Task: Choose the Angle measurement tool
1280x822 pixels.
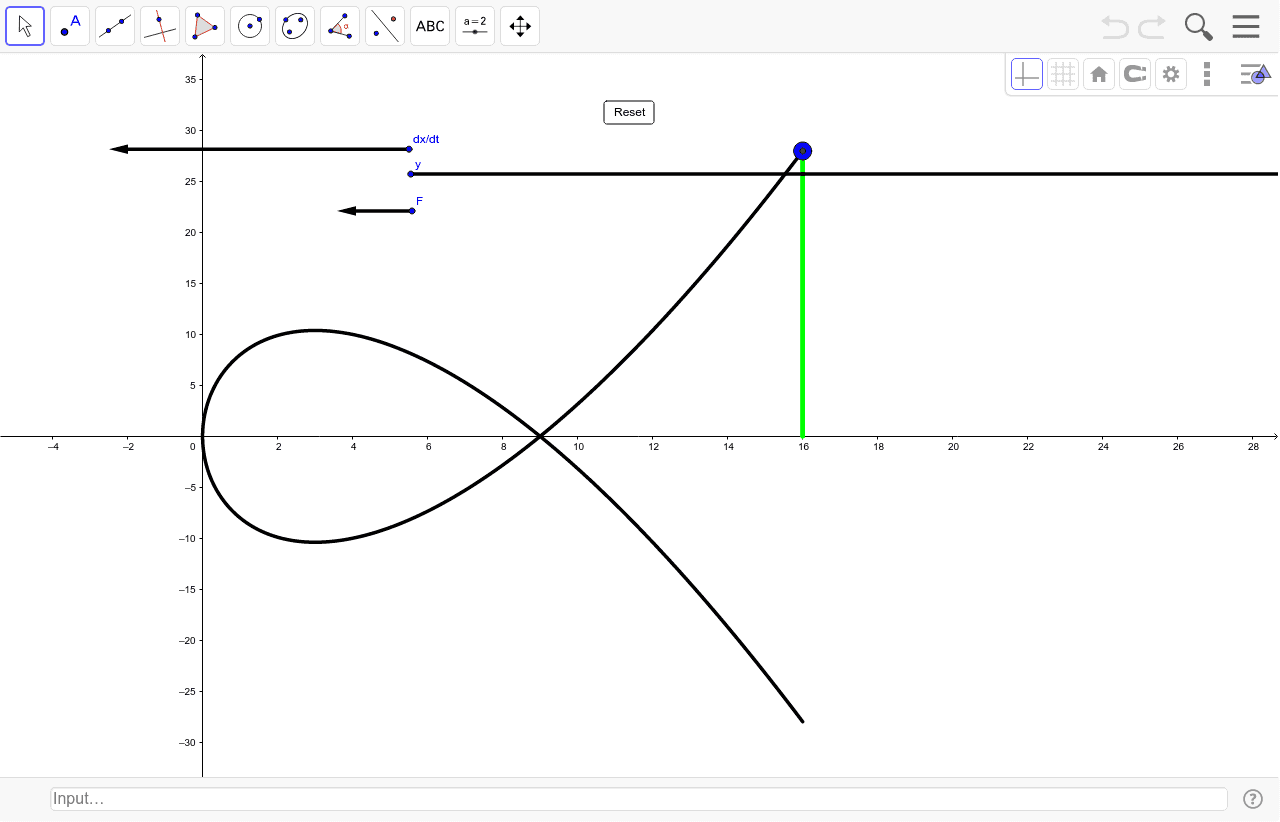Action: pyautogui.click(x=339, y=26)
